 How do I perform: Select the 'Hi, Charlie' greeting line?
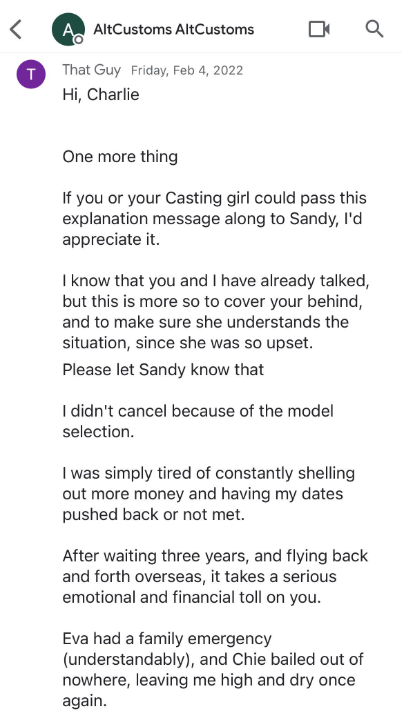[x=101, y=95]
